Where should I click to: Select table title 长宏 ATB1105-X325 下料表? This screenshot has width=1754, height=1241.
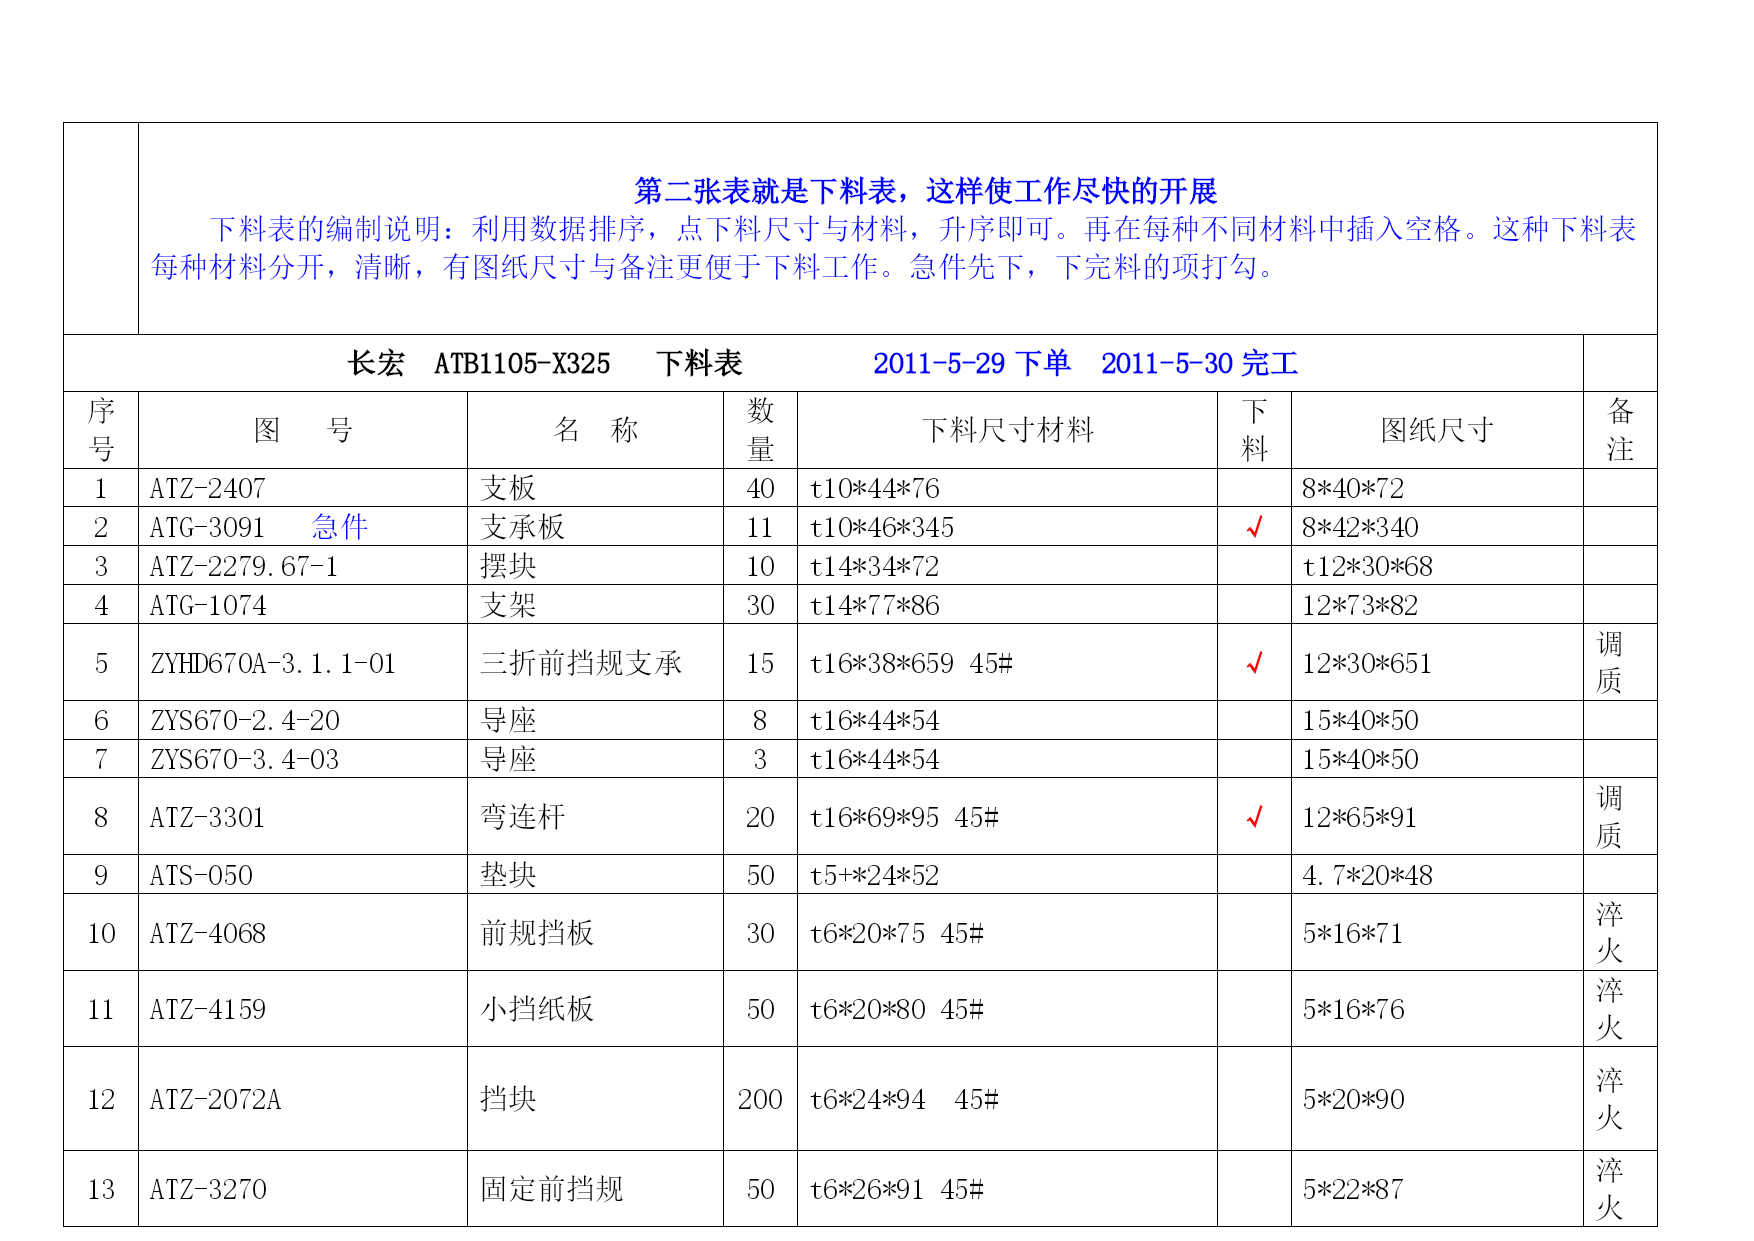point(545,364)
